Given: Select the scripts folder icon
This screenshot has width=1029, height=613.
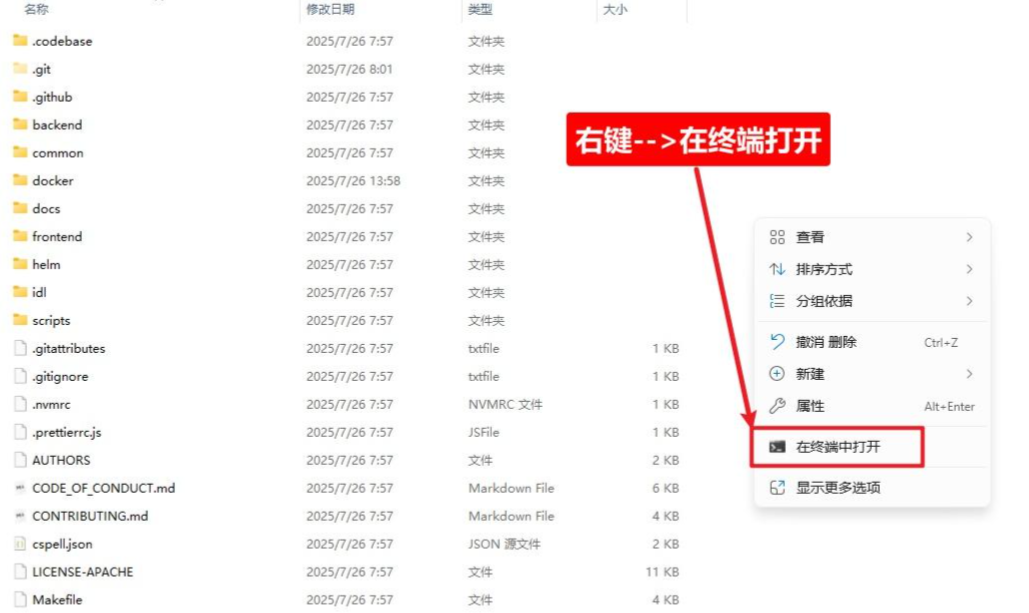Looking at the screenshot, I should click(x=20, y=320).
